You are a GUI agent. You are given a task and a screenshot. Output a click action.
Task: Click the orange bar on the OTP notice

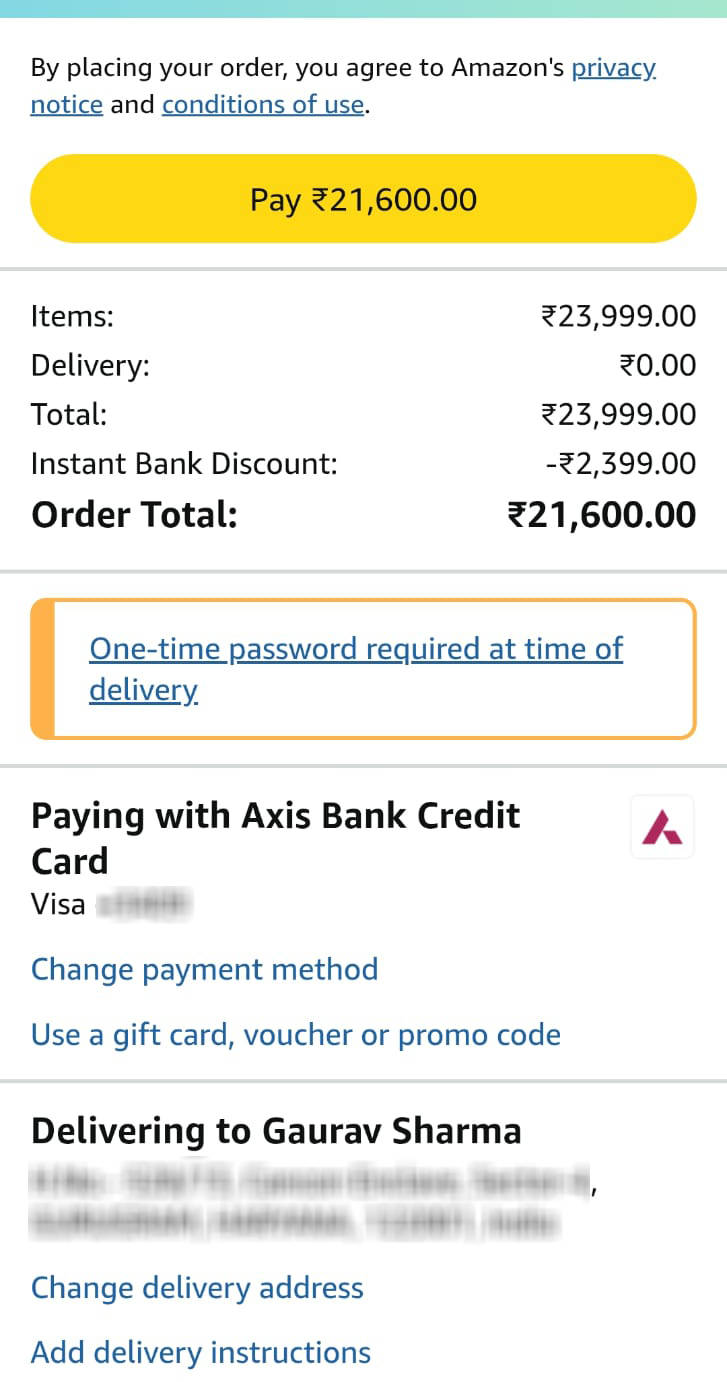coord(42,668)
